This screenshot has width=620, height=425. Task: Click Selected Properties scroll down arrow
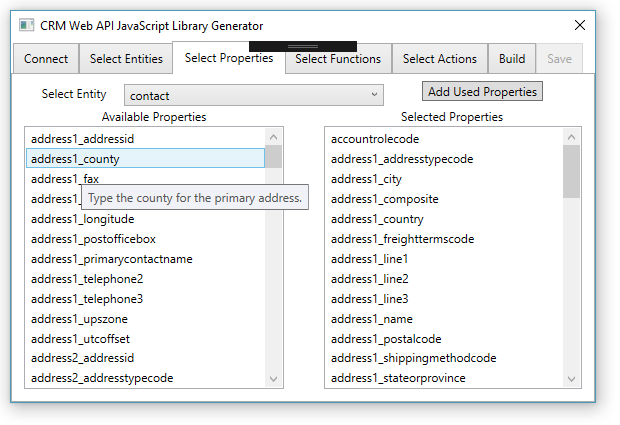click(571, 379)
